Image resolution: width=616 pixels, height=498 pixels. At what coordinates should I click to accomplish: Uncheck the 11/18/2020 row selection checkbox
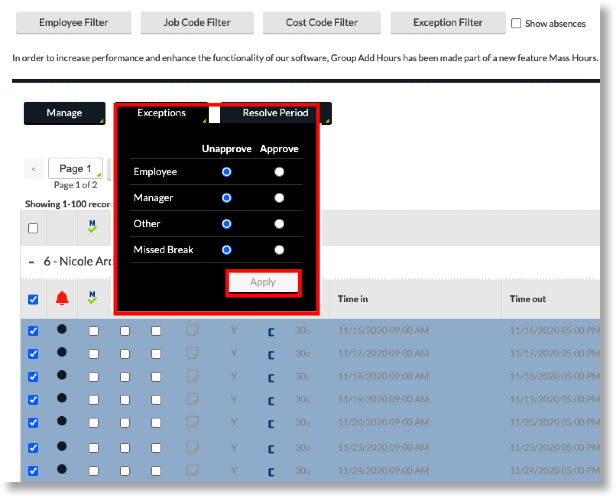(33, 377)
